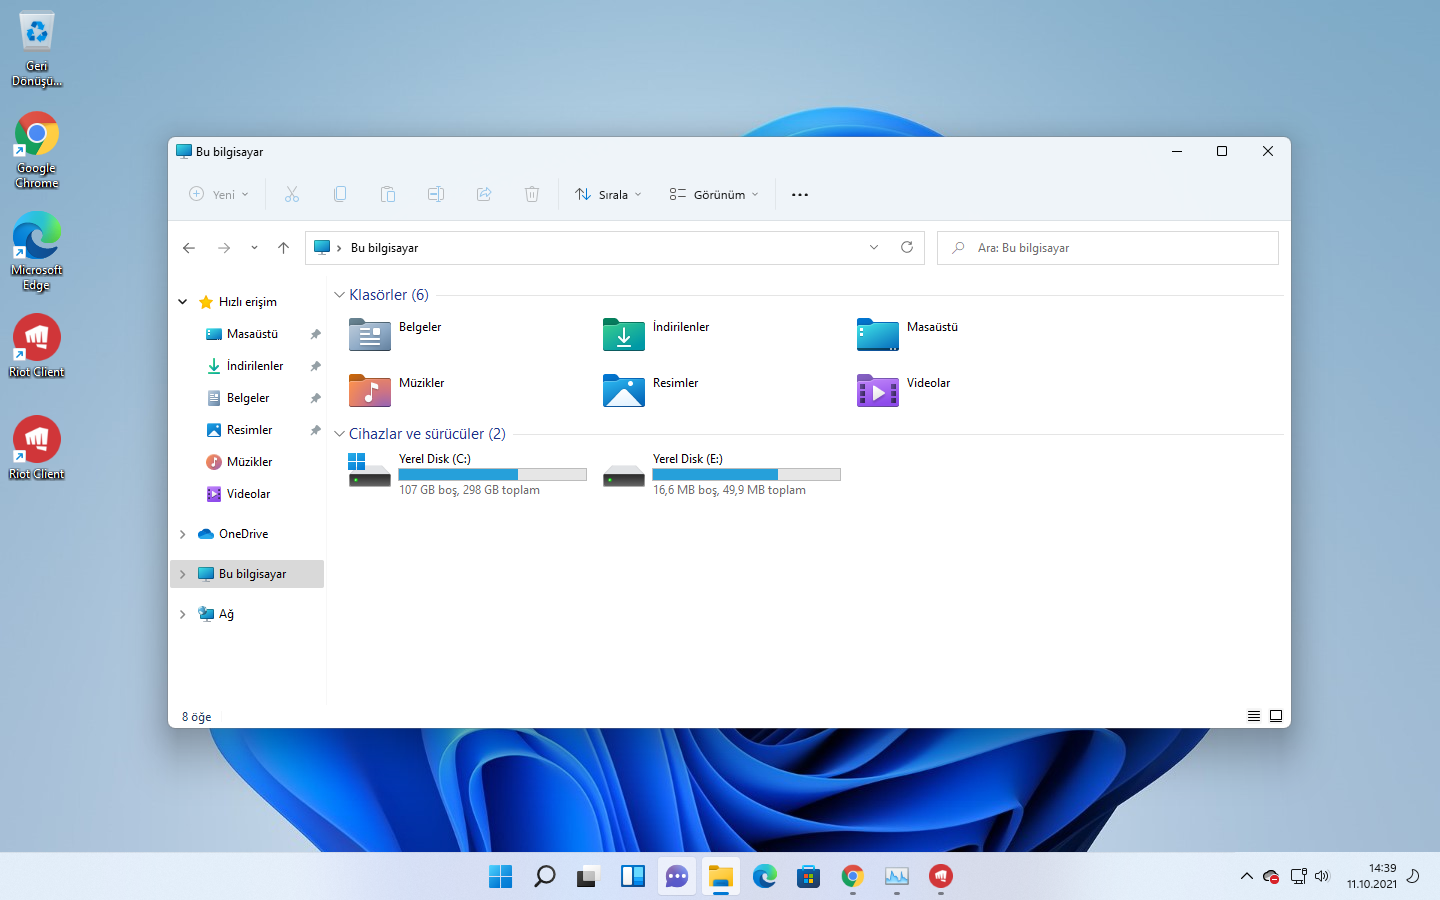
Task: Click the Rename icon in the toolbar
Action: 436,194
